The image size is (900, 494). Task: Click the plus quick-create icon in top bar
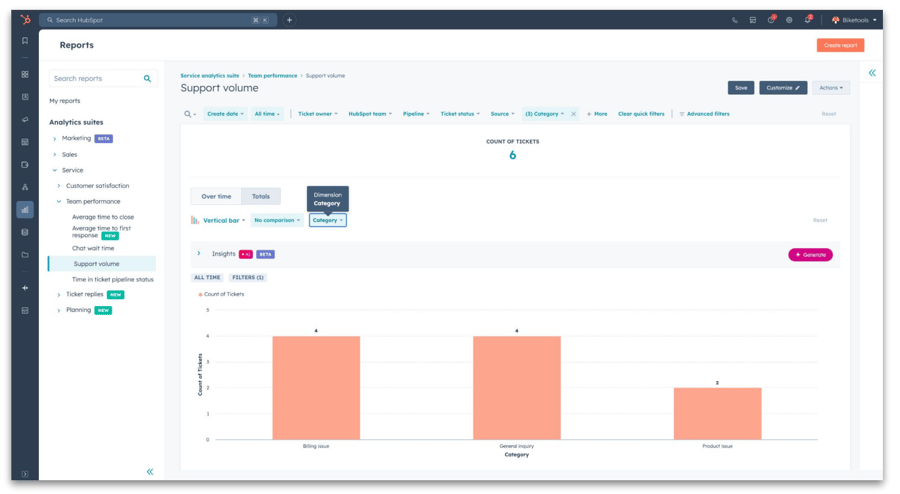click(289, 20)
